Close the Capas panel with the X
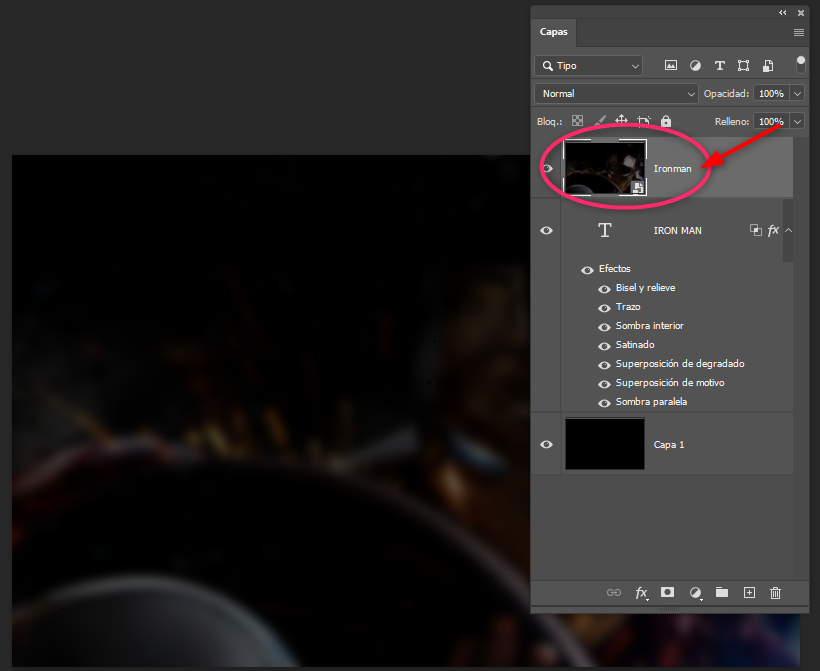Screen dimensions: 820x671 click(801, 13)
